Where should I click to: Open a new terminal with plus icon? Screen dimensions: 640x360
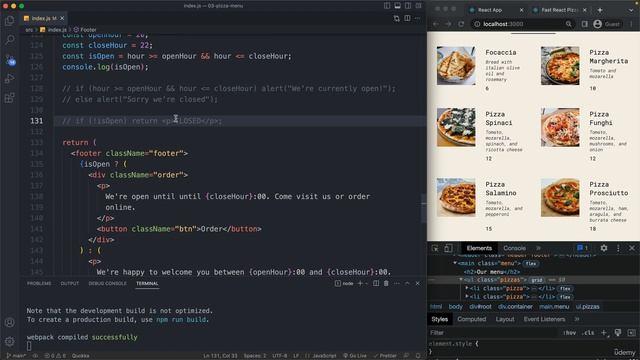click(360, 283)
